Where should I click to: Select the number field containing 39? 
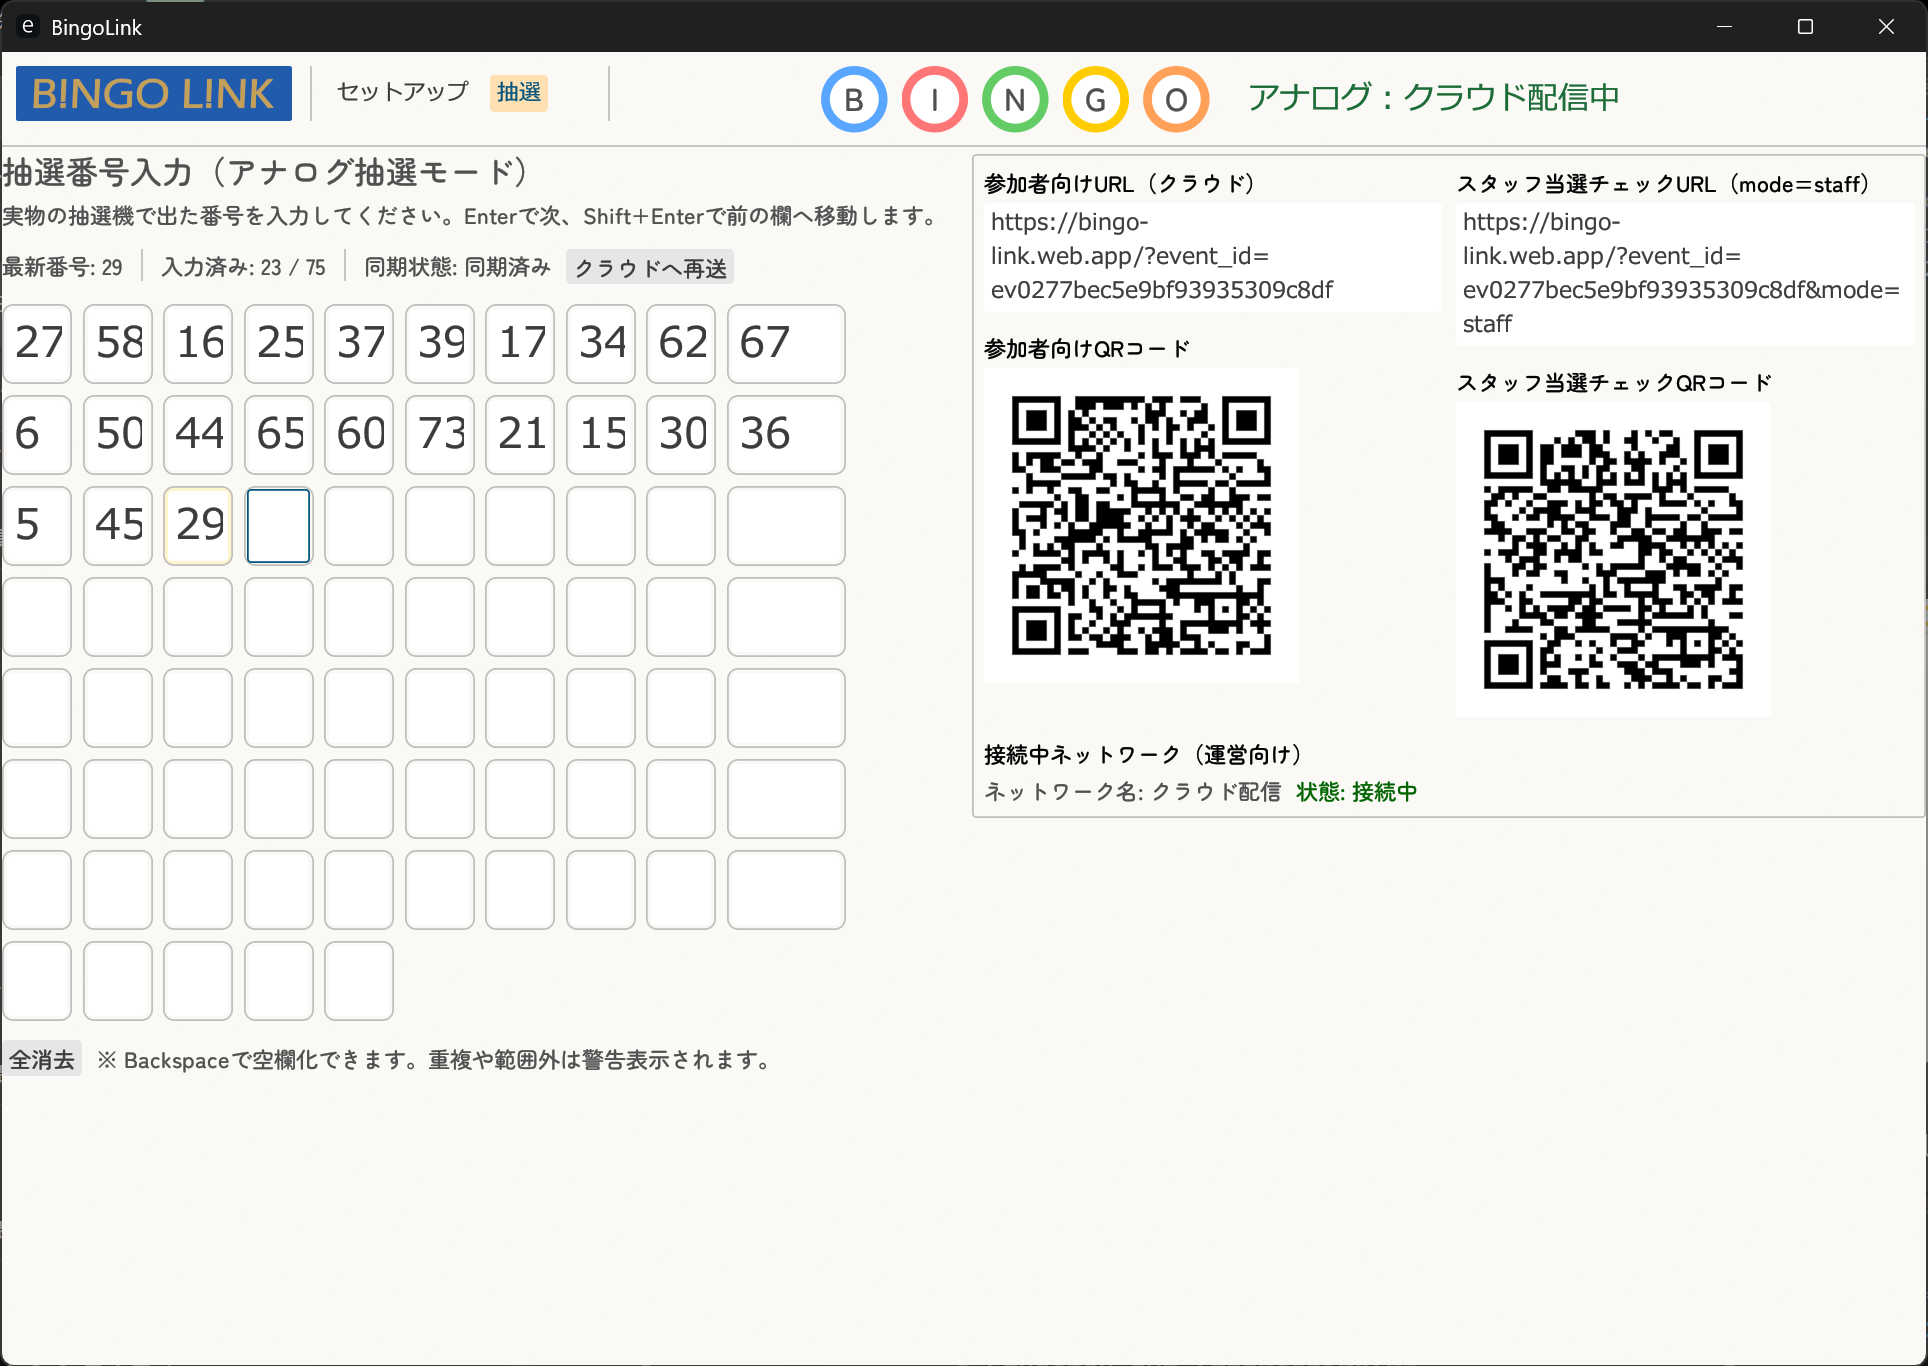click(440, 344)
